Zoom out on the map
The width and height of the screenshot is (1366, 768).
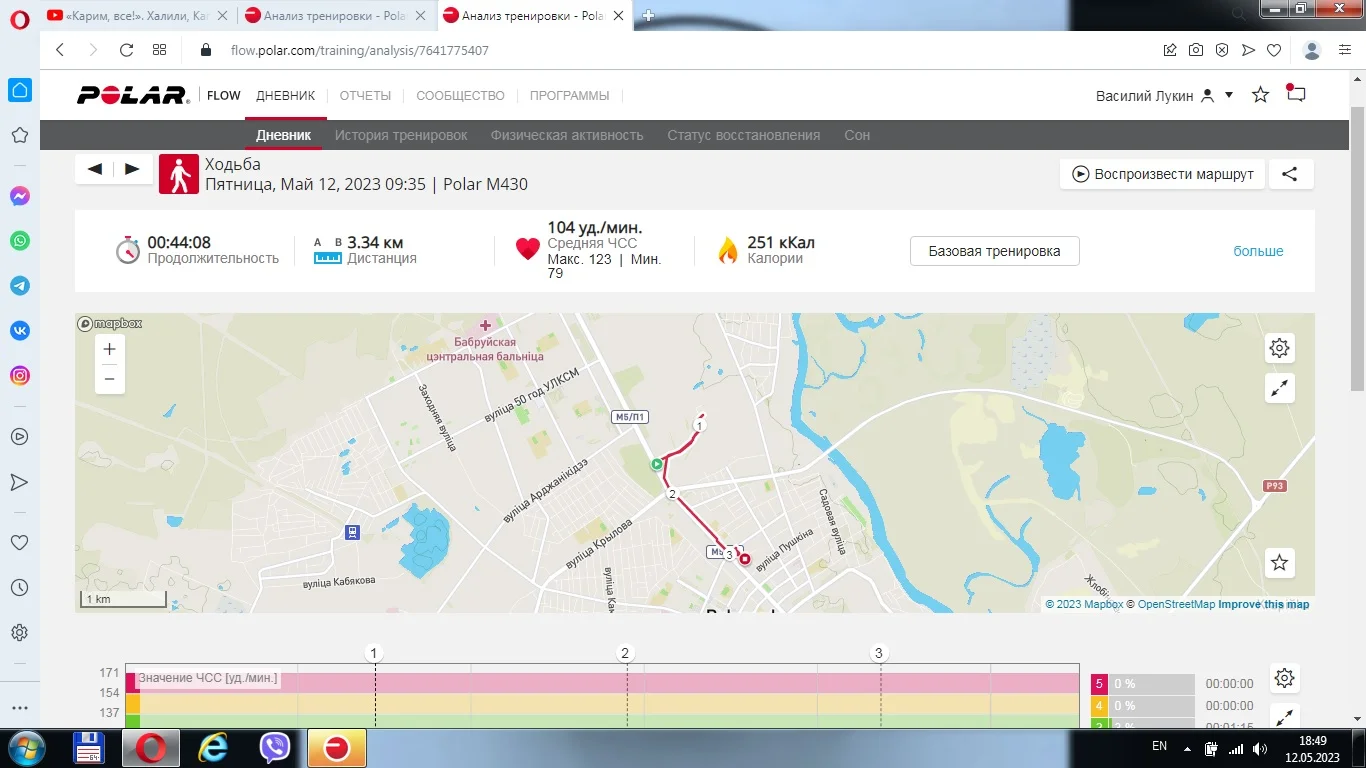click(110, 379)
